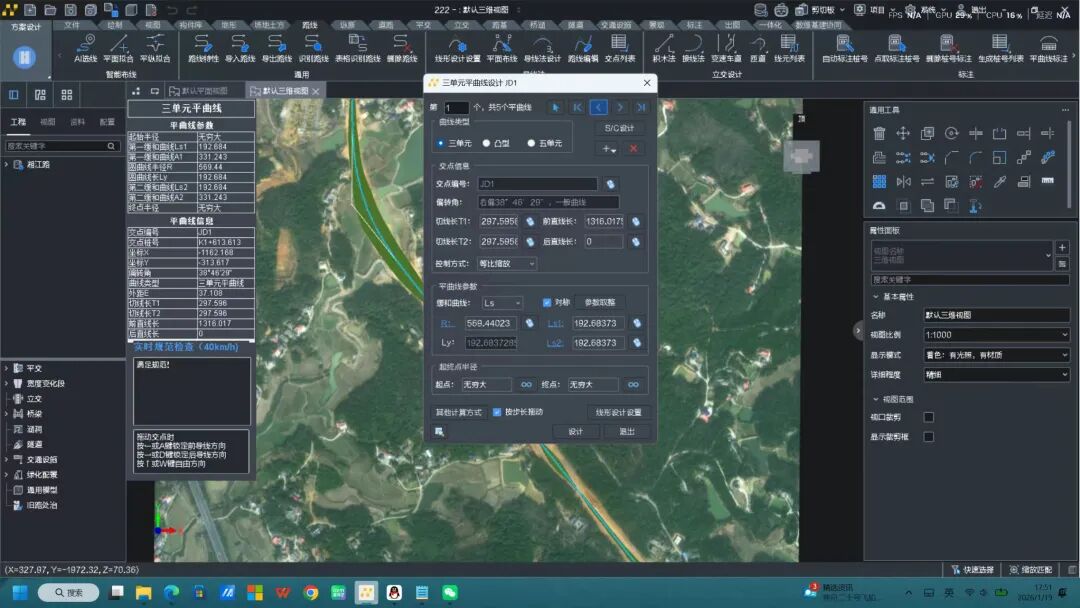Click the trash delete icon in 通用工具

(879, 134)
